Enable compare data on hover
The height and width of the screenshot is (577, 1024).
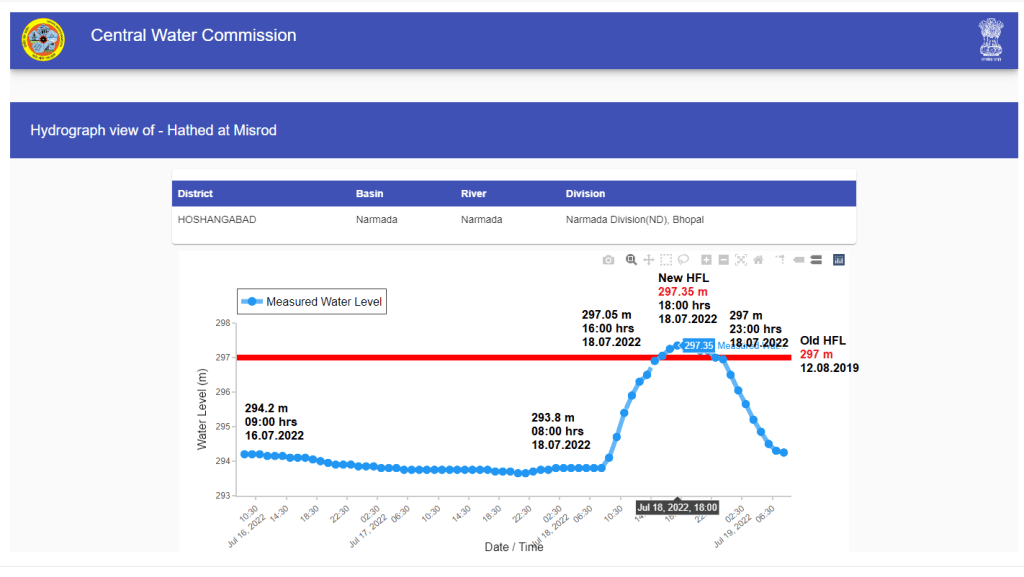(816, 260)
